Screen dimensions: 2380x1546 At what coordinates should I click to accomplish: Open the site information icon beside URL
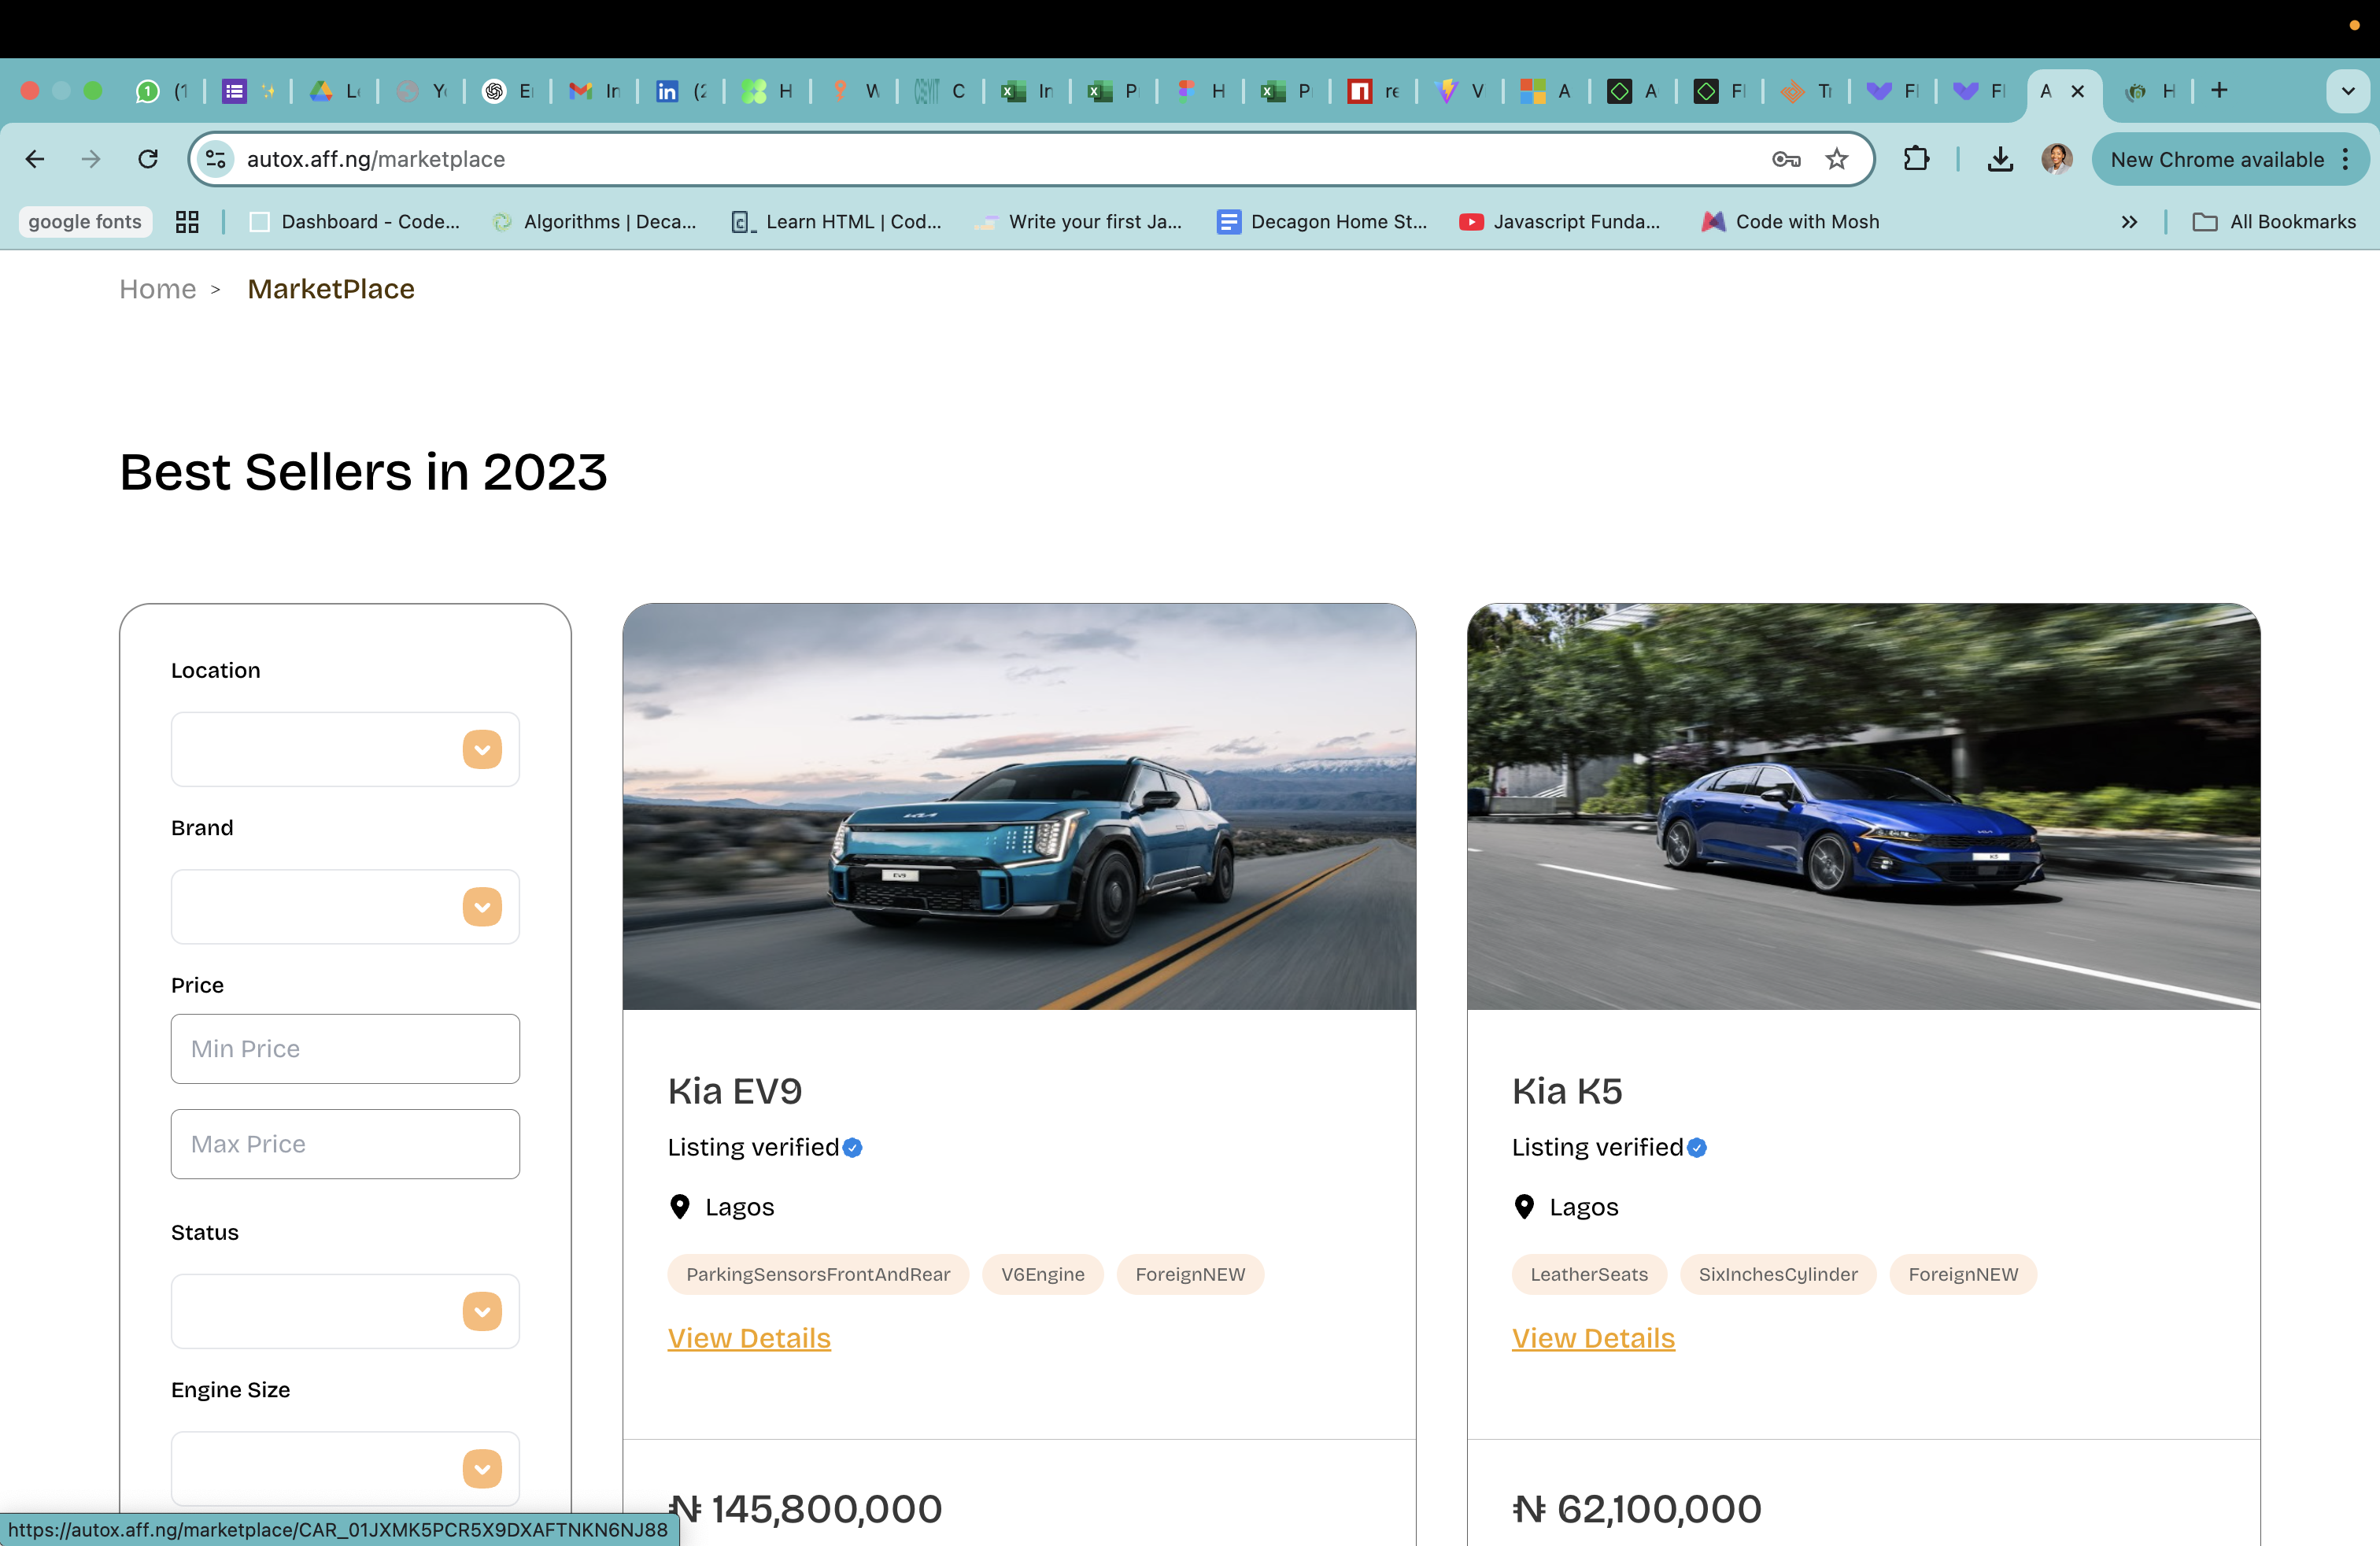point(215,159)
